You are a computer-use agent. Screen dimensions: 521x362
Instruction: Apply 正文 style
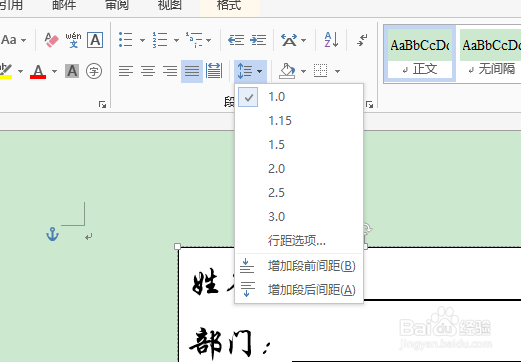[420, 53]
